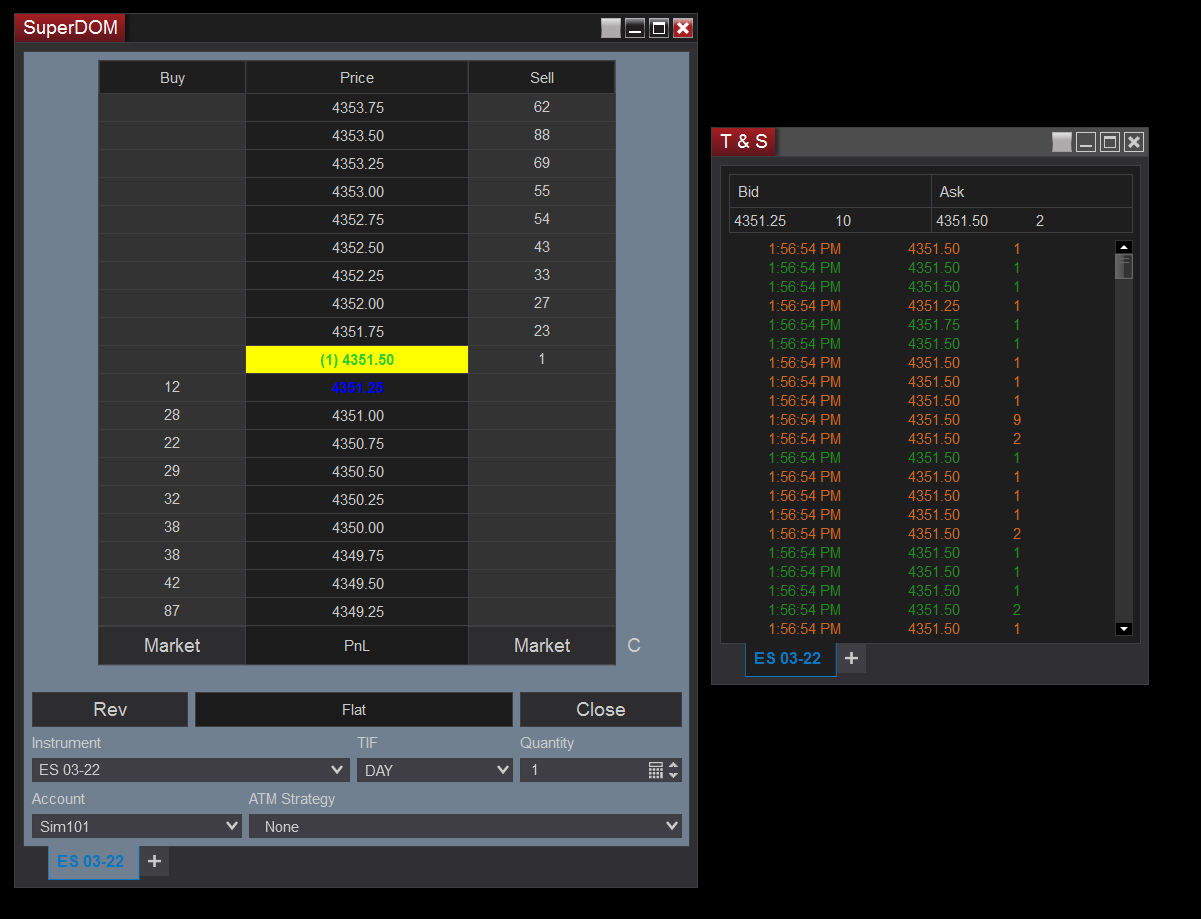Click the blue price 4351.25

357,388
